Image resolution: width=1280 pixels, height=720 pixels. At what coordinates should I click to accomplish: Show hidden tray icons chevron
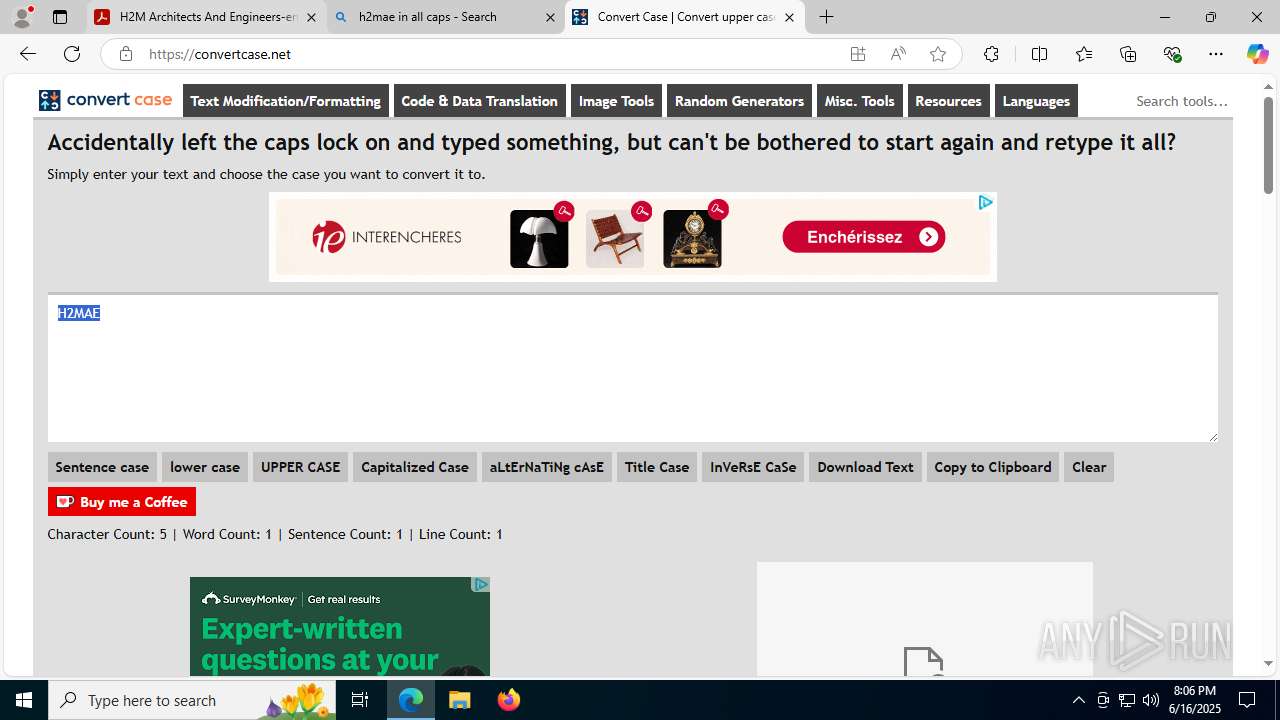point(1078,700)
